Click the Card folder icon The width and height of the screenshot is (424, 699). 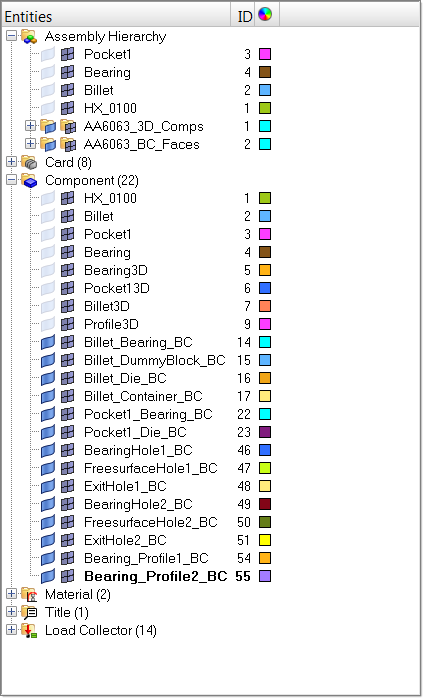[29, 163]
